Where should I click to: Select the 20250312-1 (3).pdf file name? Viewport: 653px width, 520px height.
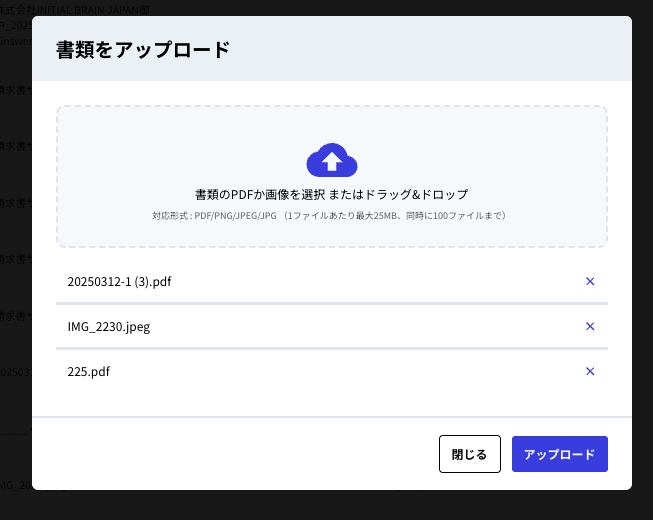point(119,282)
